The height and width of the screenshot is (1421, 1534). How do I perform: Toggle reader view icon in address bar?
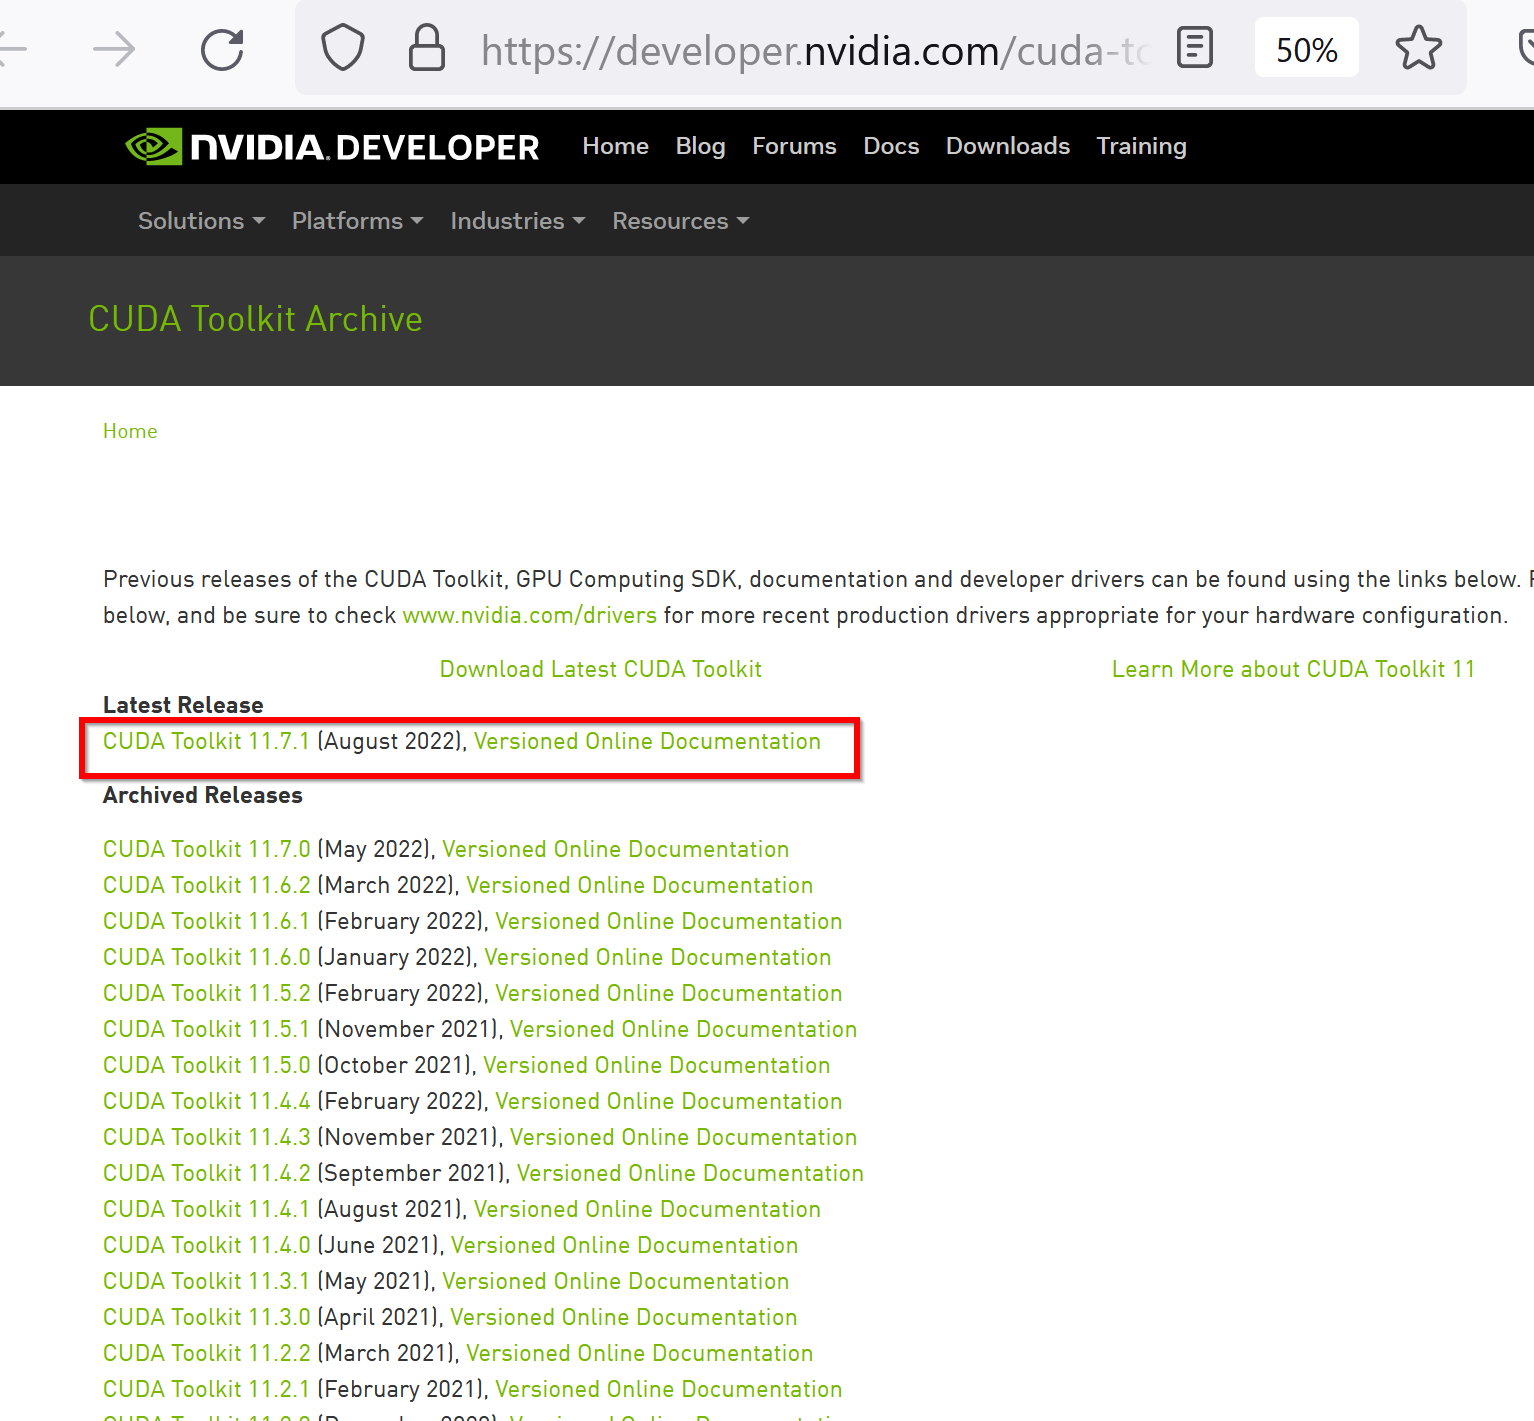[x=1195, y=47]
